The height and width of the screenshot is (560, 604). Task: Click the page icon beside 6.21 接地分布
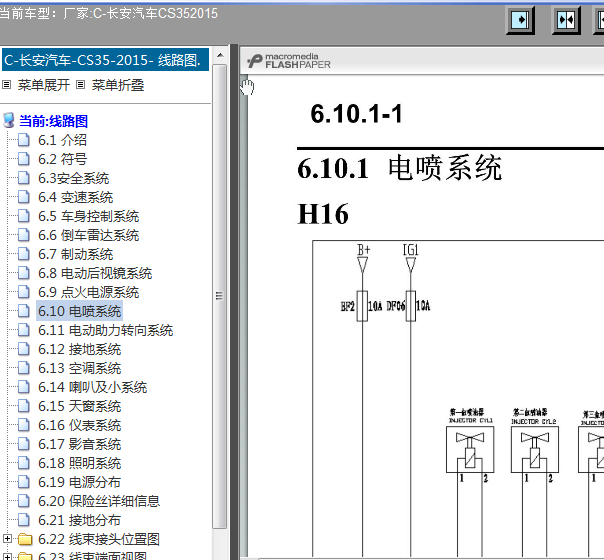pyautogui.click(x=23, y=520)
